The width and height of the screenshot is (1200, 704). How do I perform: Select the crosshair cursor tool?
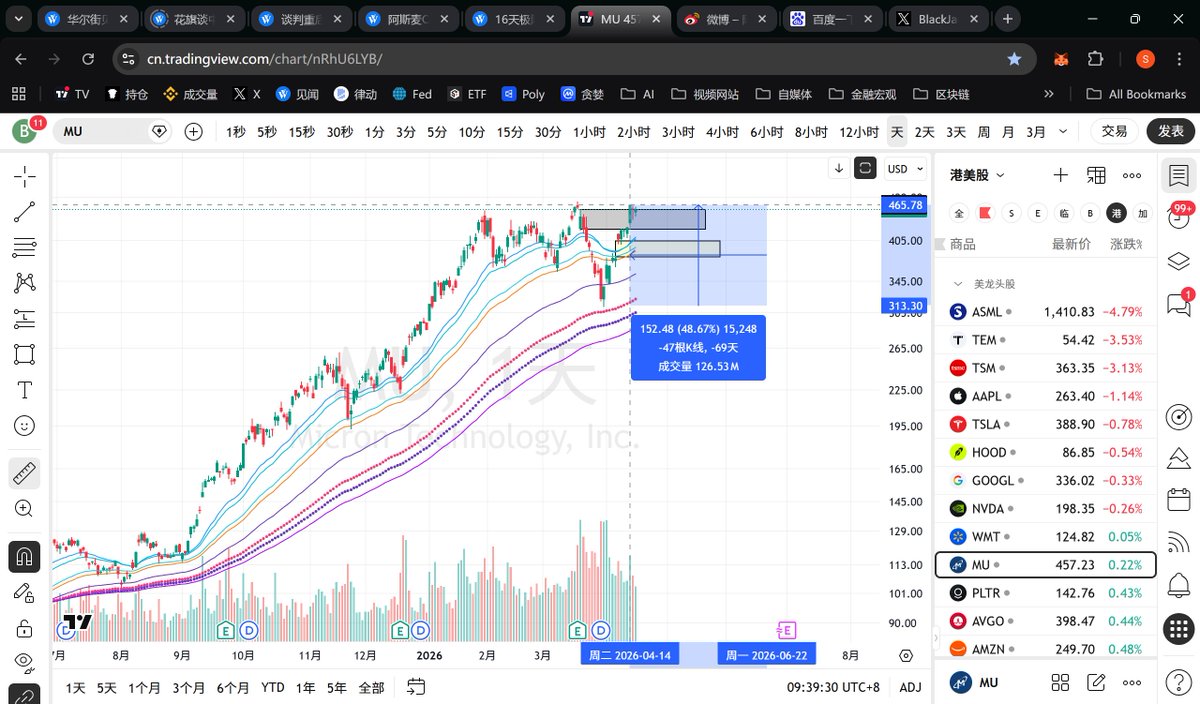coord(25,177)
